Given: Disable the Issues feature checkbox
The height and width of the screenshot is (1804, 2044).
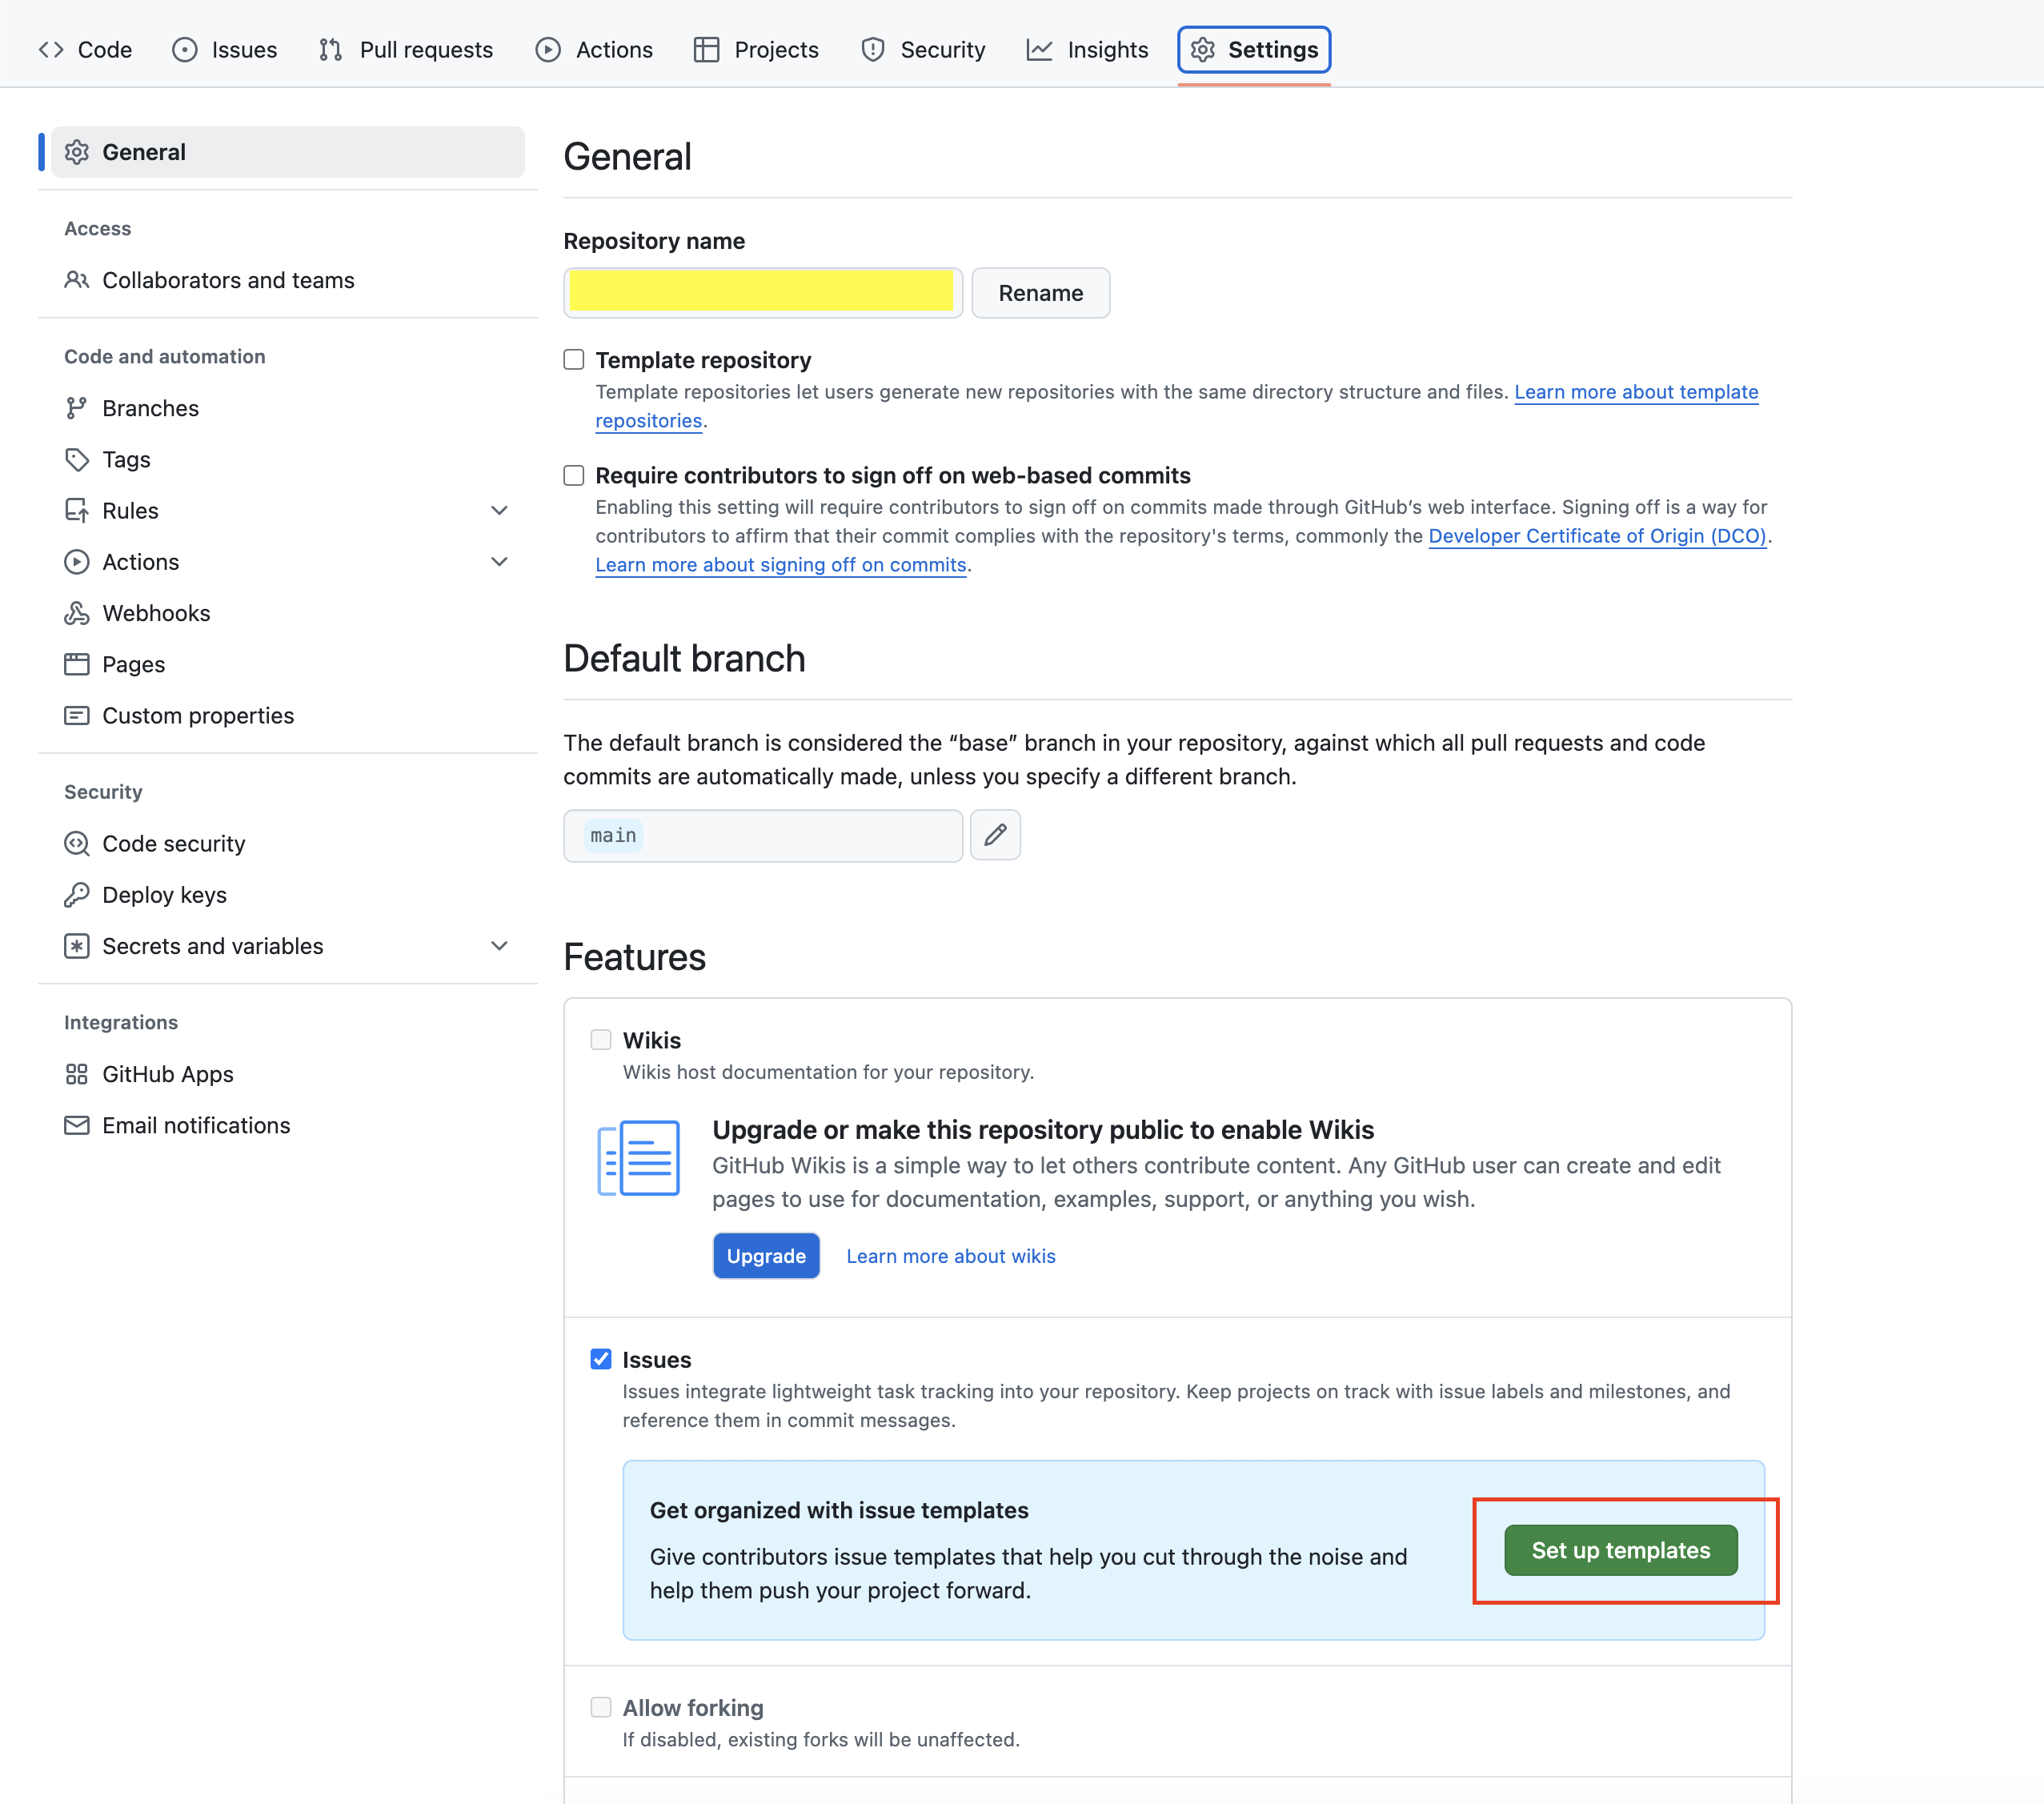Looking at the screenshot, I should point(601,1359).
